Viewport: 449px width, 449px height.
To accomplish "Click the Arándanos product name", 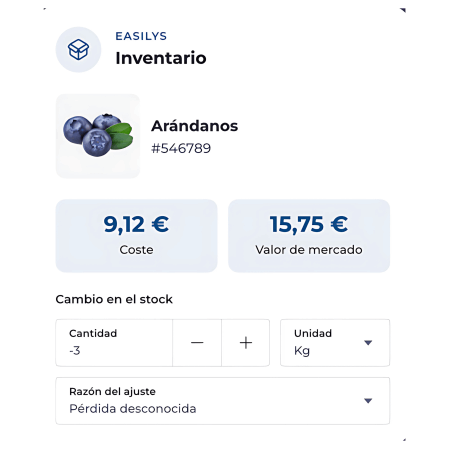I will click(x=195, y=126).
